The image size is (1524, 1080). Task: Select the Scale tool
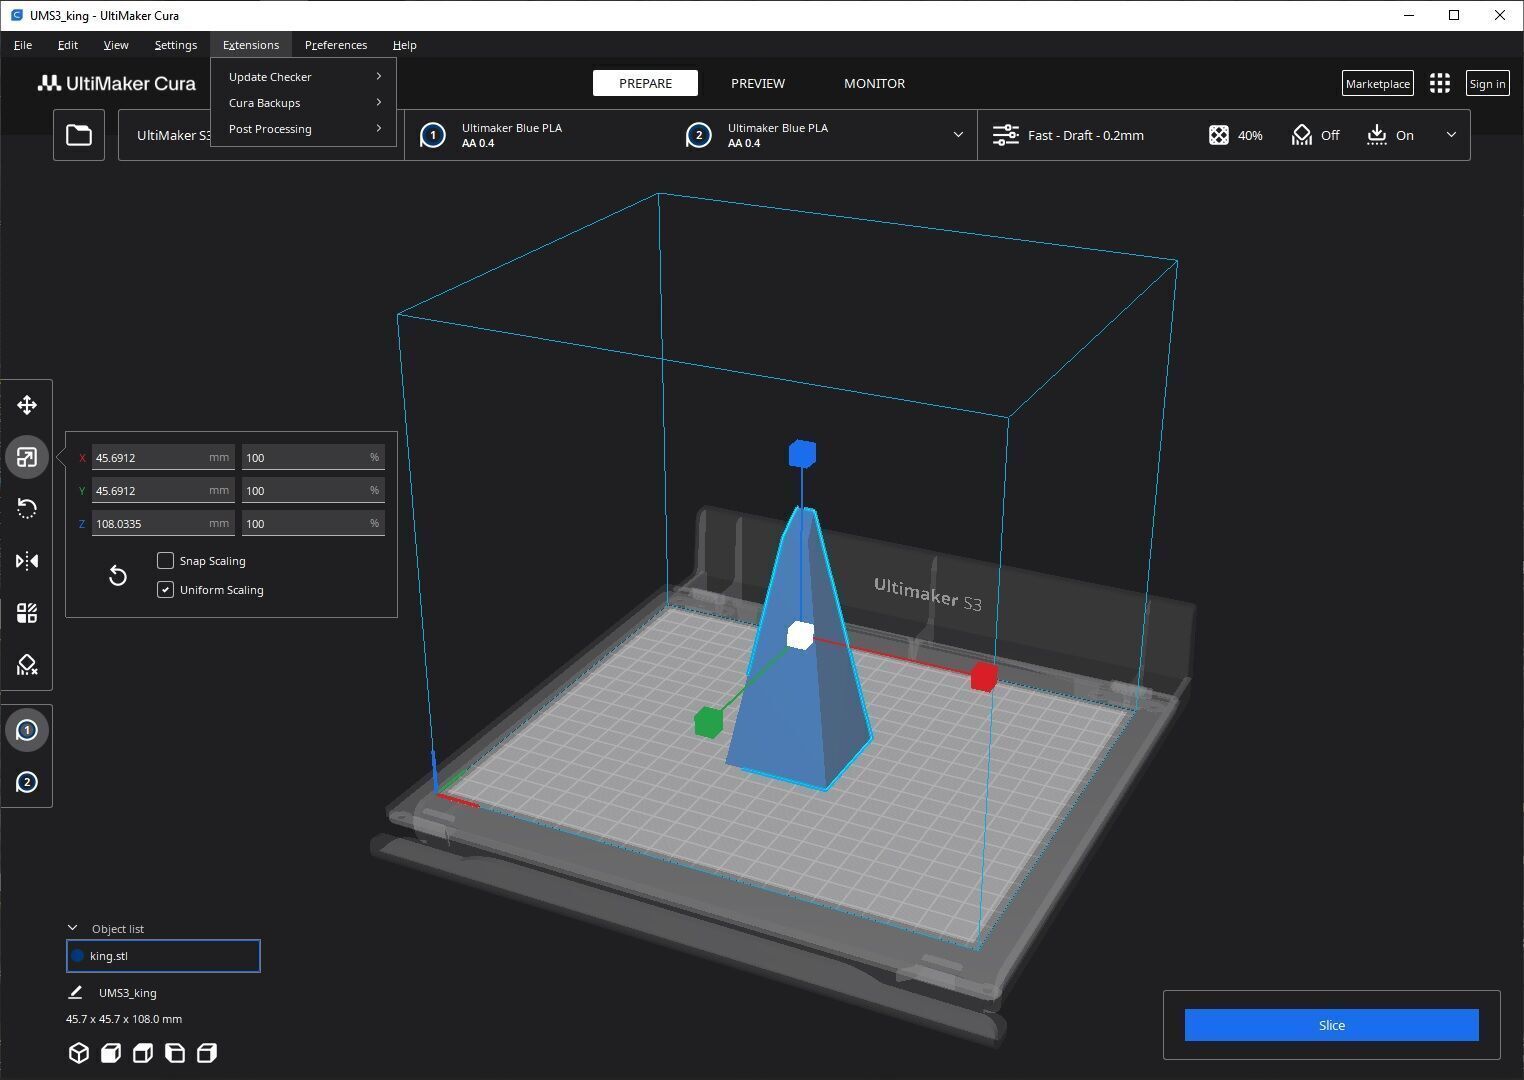(27, 457)
